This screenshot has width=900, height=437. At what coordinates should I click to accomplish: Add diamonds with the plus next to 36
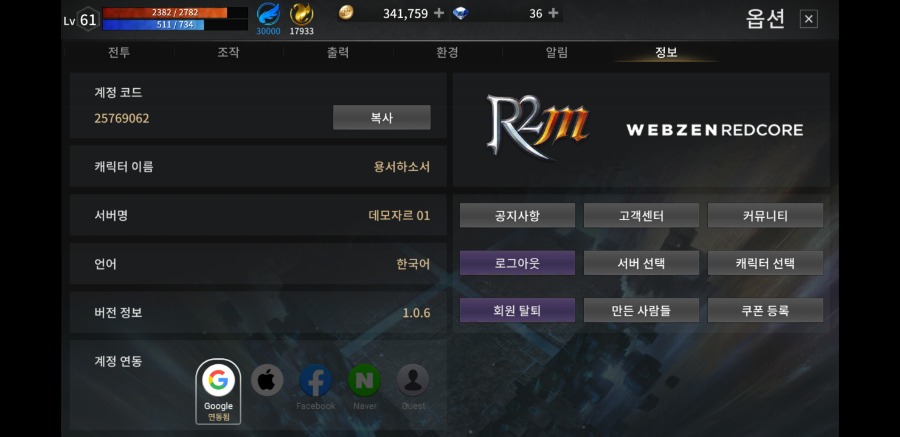click(x=553, y=13)
